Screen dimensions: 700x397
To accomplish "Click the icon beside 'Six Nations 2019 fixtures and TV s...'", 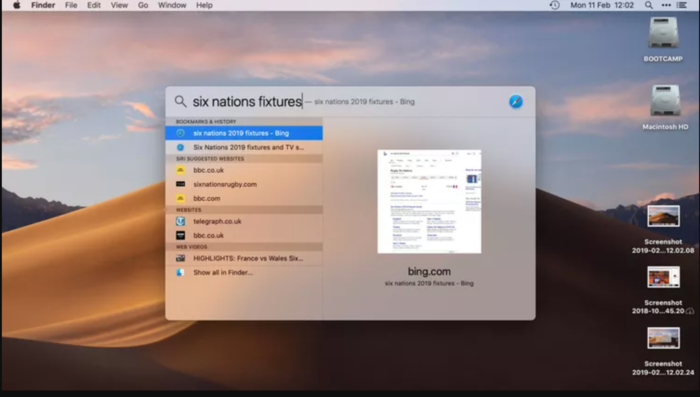I will click(x=180, y=147).
